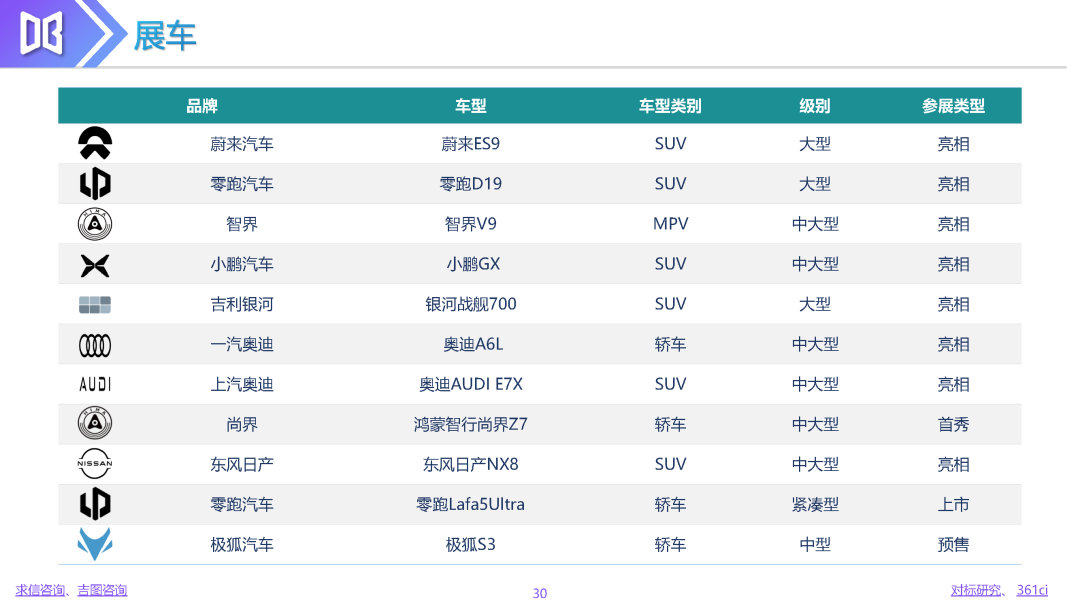Click the Geely Galaxy logo icon
This screenshot has height=607, width=1080.
click(95, 305)
